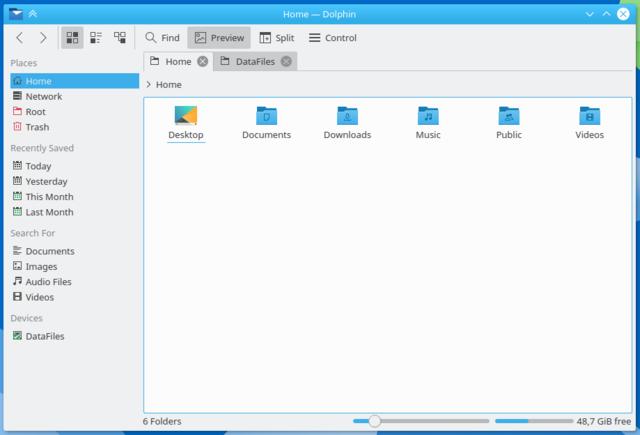Click Home in the breadcrumb path
The height and width of the screenshot is (435, 640).
coord(169,84)
